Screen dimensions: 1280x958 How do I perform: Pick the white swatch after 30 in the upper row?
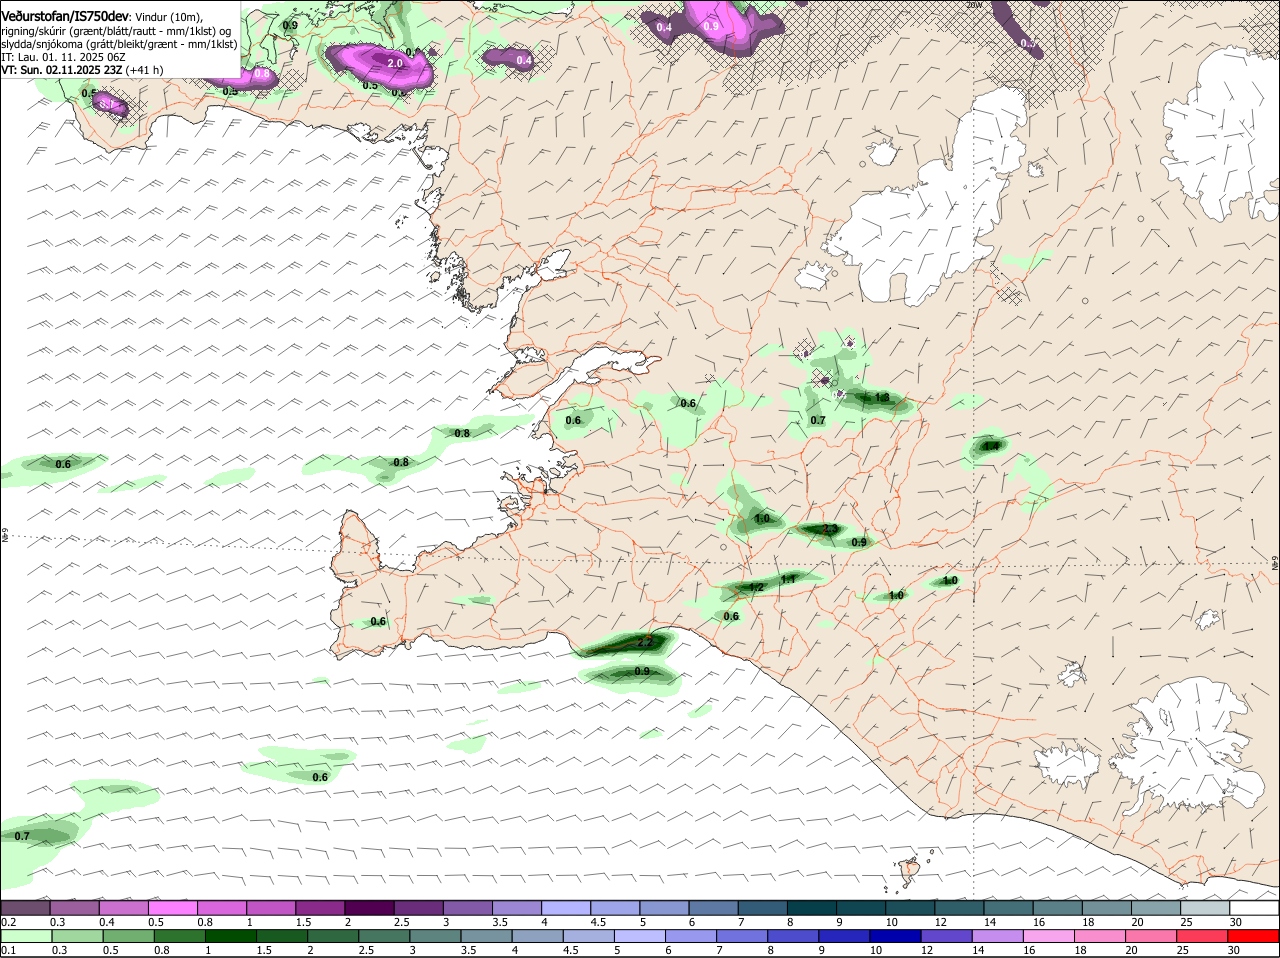[1255, 908]
